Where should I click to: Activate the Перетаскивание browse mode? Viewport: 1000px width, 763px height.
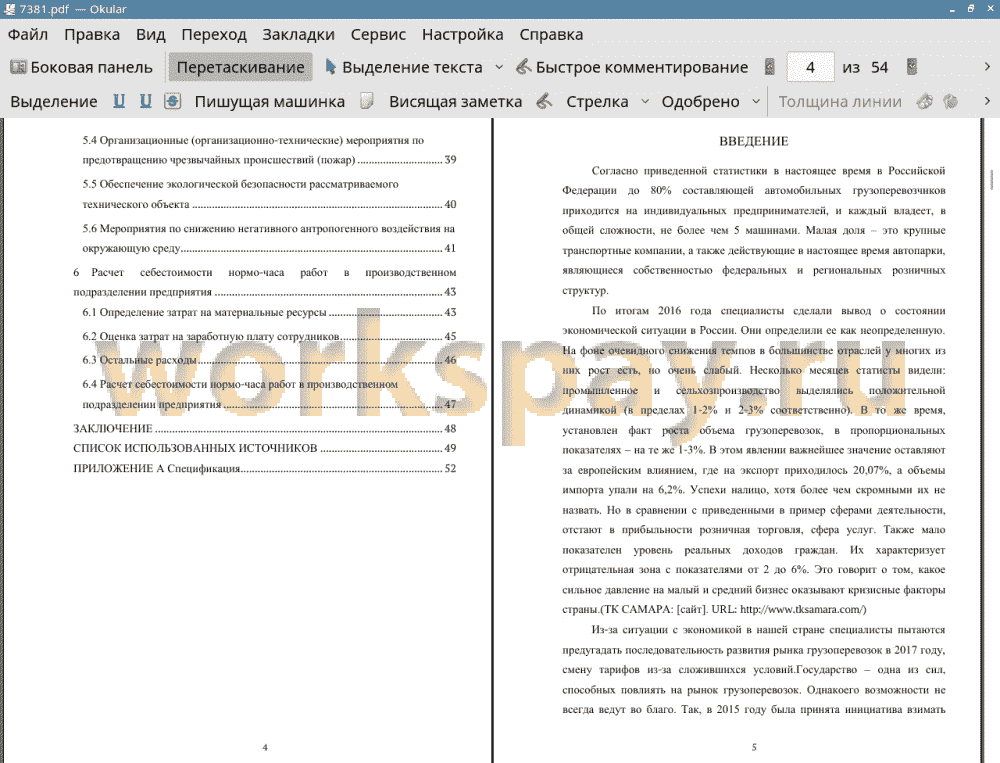pyautogui.click(x=240, y=67)
